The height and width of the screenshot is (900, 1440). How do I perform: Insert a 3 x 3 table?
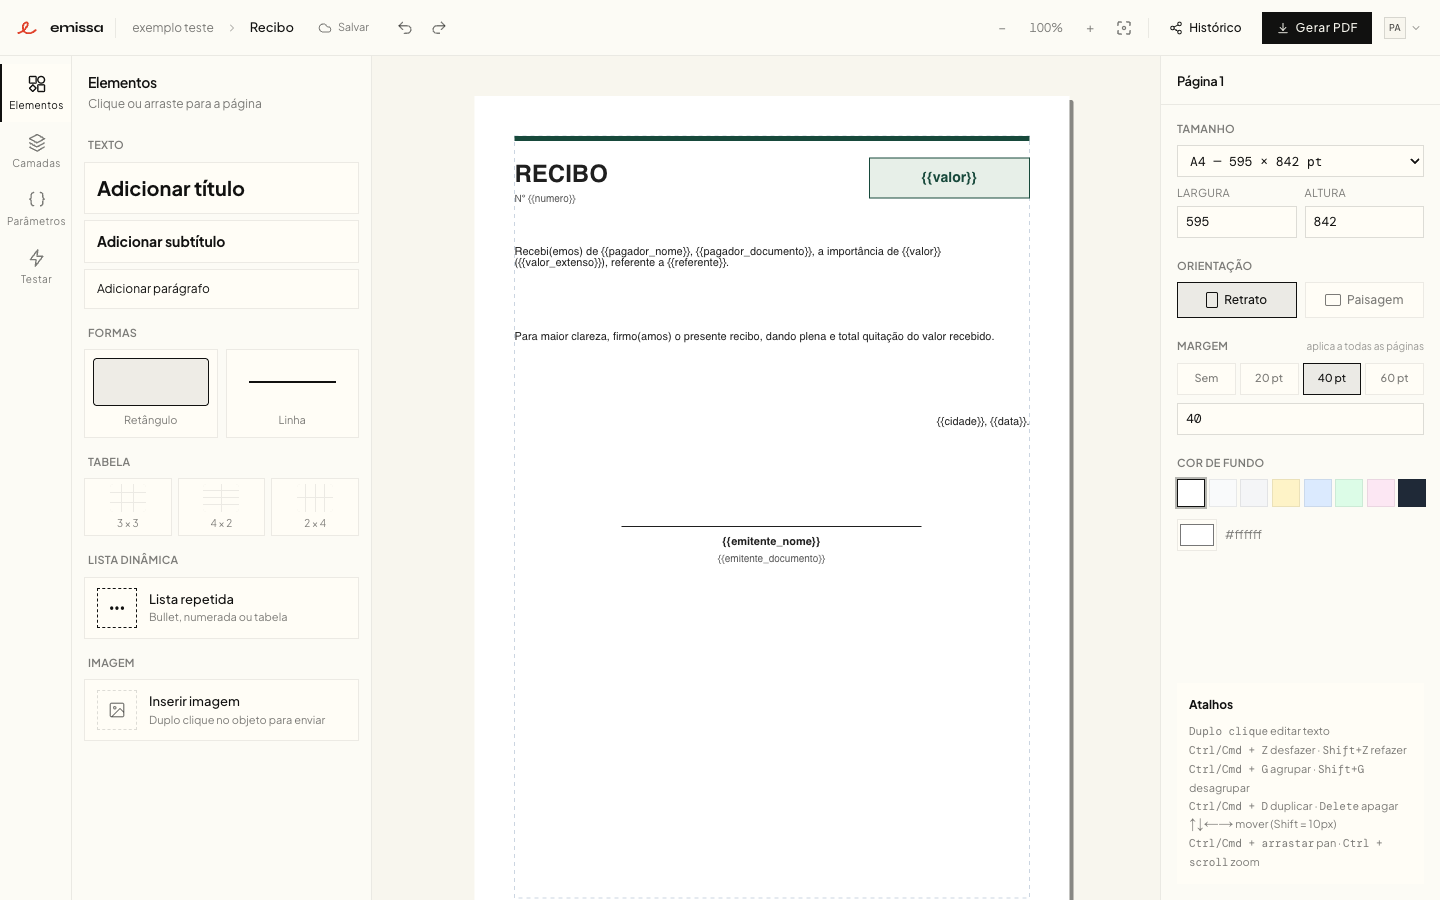[x=128, y=507]
